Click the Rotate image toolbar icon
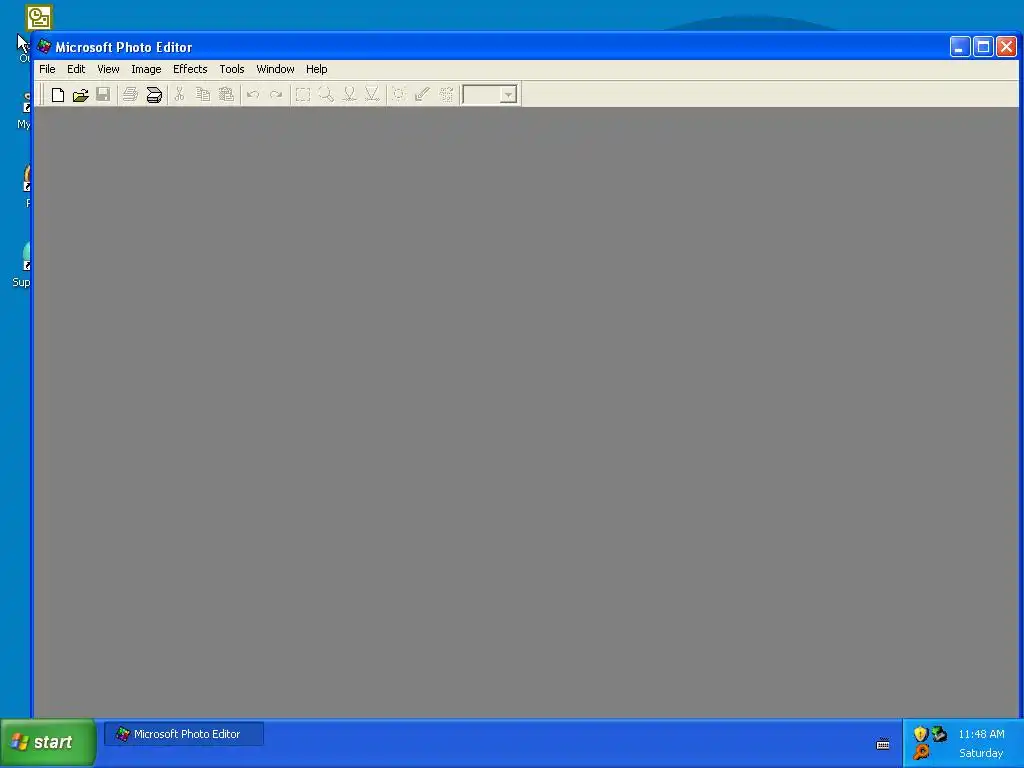The image size is (1024, 768). [446, 95]
